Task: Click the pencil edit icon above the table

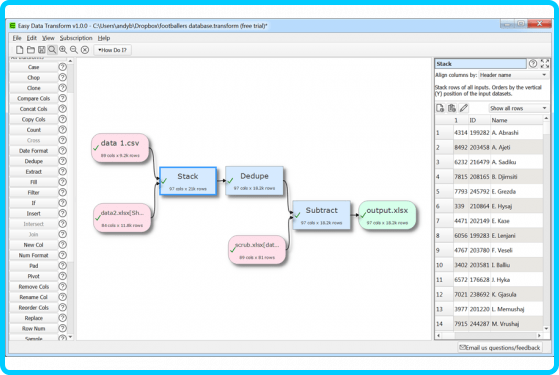Action: (463, 108)
